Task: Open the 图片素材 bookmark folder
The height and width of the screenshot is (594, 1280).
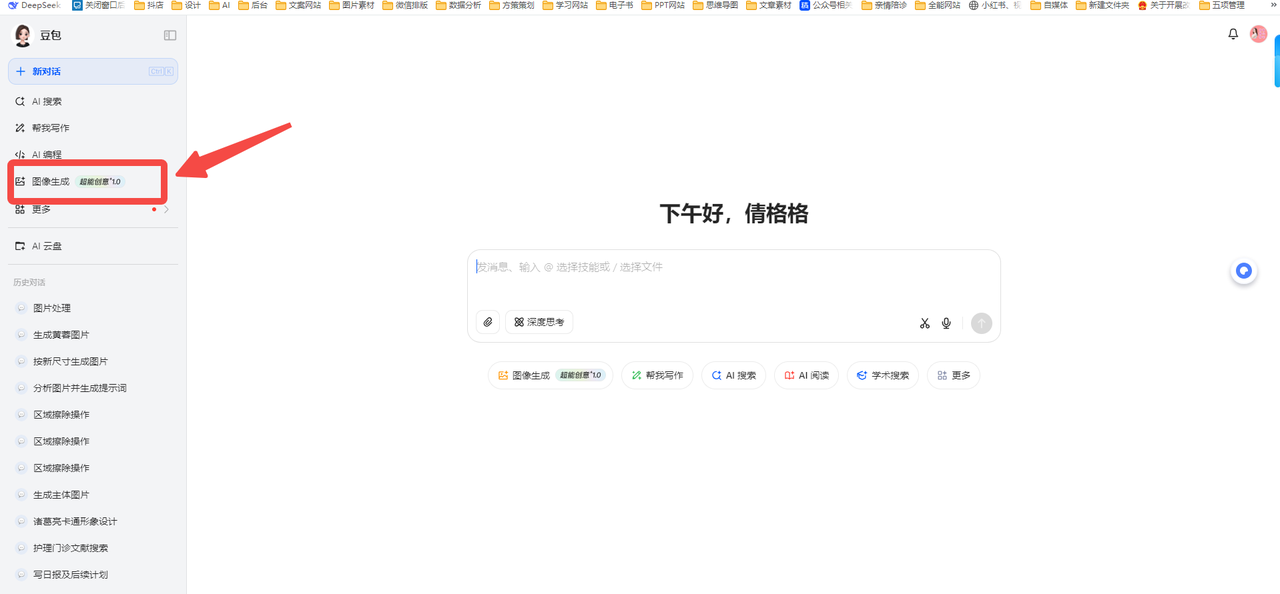Action: click(x=351, y=5)
